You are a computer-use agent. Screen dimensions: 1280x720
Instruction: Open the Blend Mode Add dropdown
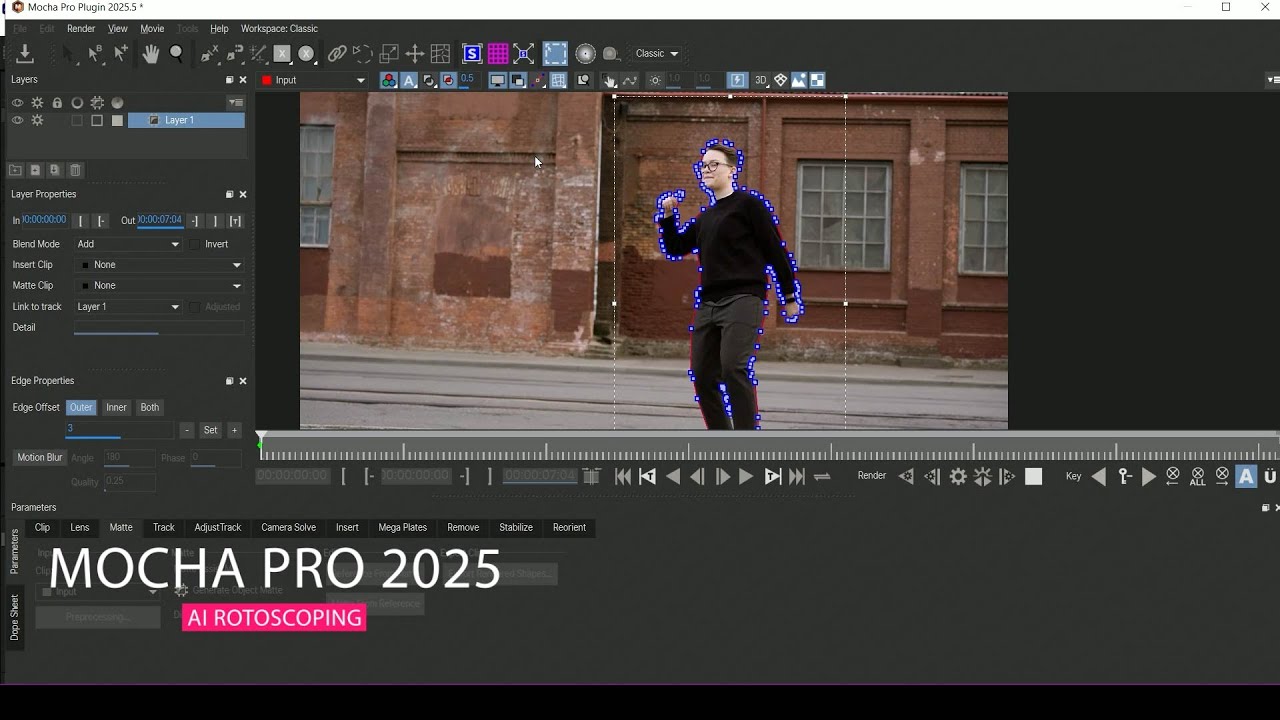tap(128, 244)
